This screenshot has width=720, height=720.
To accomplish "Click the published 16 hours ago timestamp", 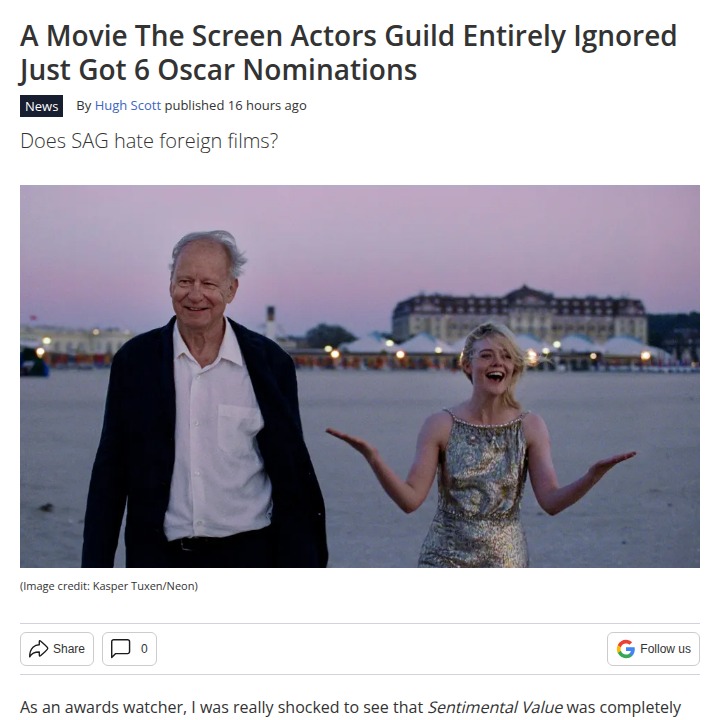I will (x=236, y=106).
